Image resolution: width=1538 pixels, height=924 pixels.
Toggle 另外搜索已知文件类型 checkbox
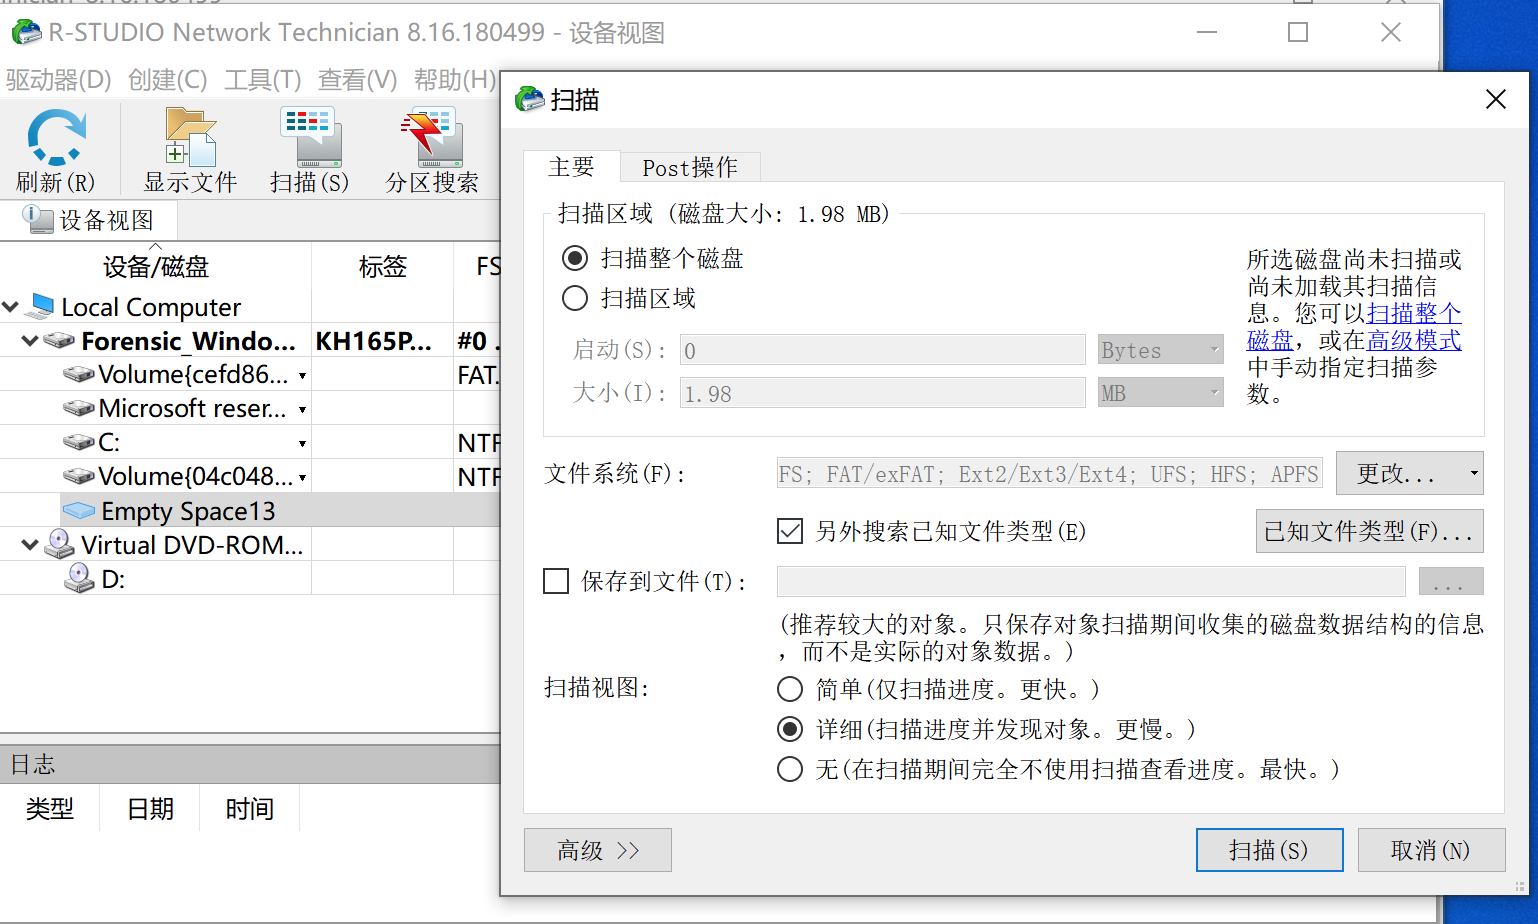(x=790, y=531)
